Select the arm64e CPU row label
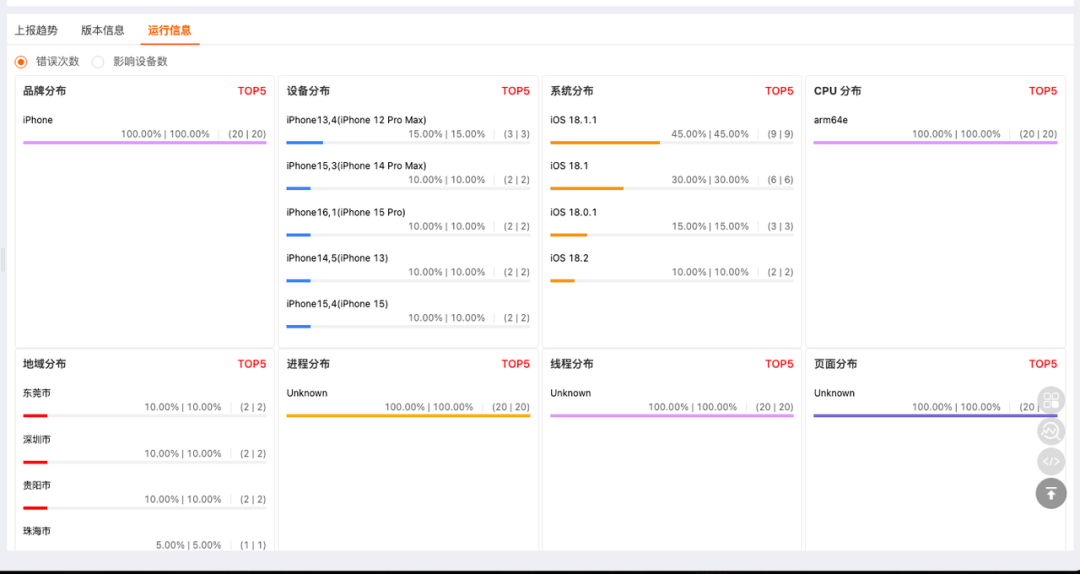1080x574 pixels. click(x=831, y=120)
